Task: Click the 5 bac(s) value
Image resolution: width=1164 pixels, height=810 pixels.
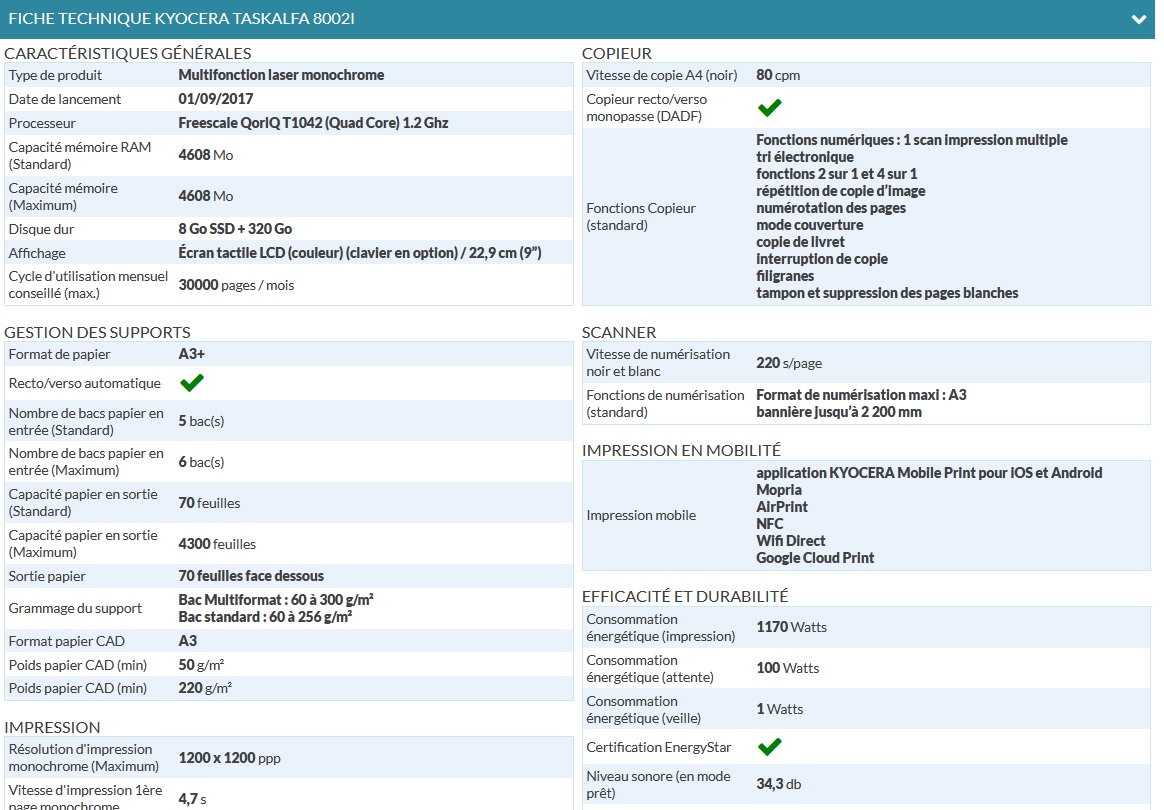Action: 201,421
